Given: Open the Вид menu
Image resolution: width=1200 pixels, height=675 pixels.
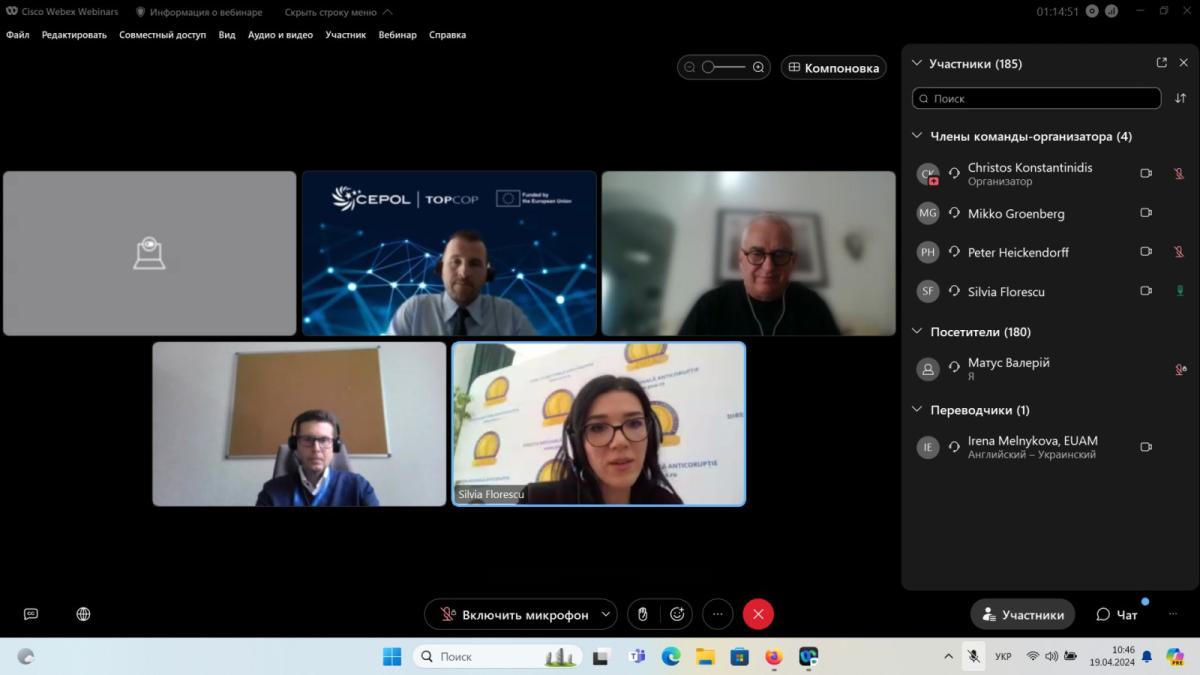Looking at the screenshot, I should (x=227, y=35).
